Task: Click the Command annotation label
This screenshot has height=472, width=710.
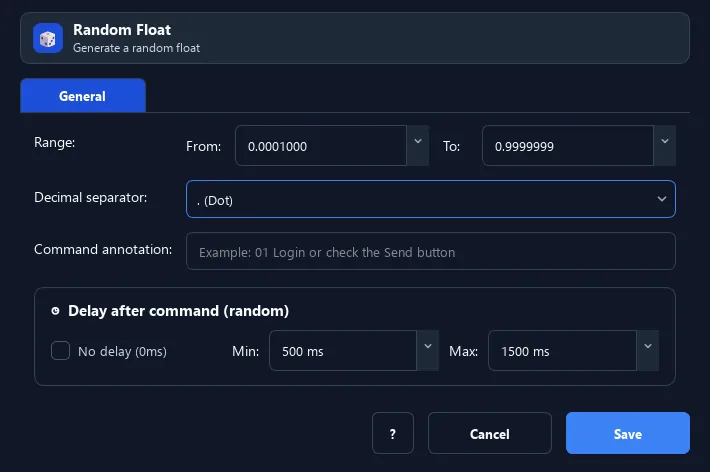Action: click(103, 250)
